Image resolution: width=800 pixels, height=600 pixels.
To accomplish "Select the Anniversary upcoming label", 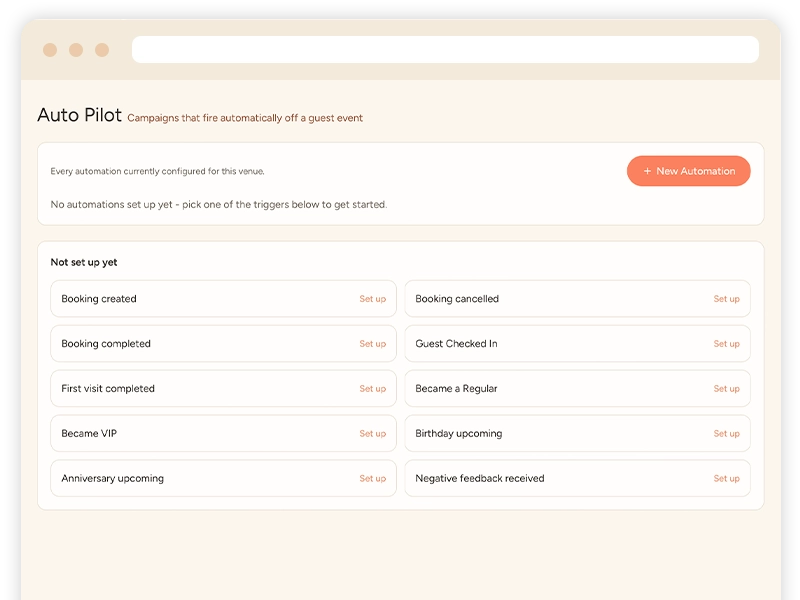I will [x=112, y=479].
